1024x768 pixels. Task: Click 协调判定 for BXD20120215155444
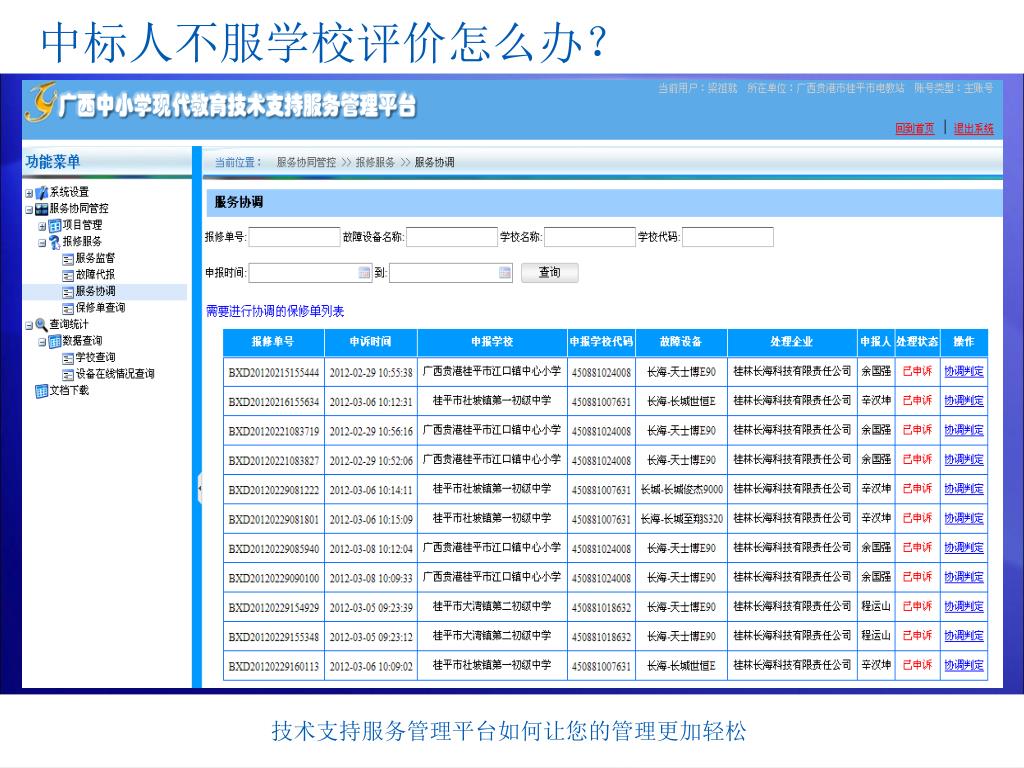964,371
